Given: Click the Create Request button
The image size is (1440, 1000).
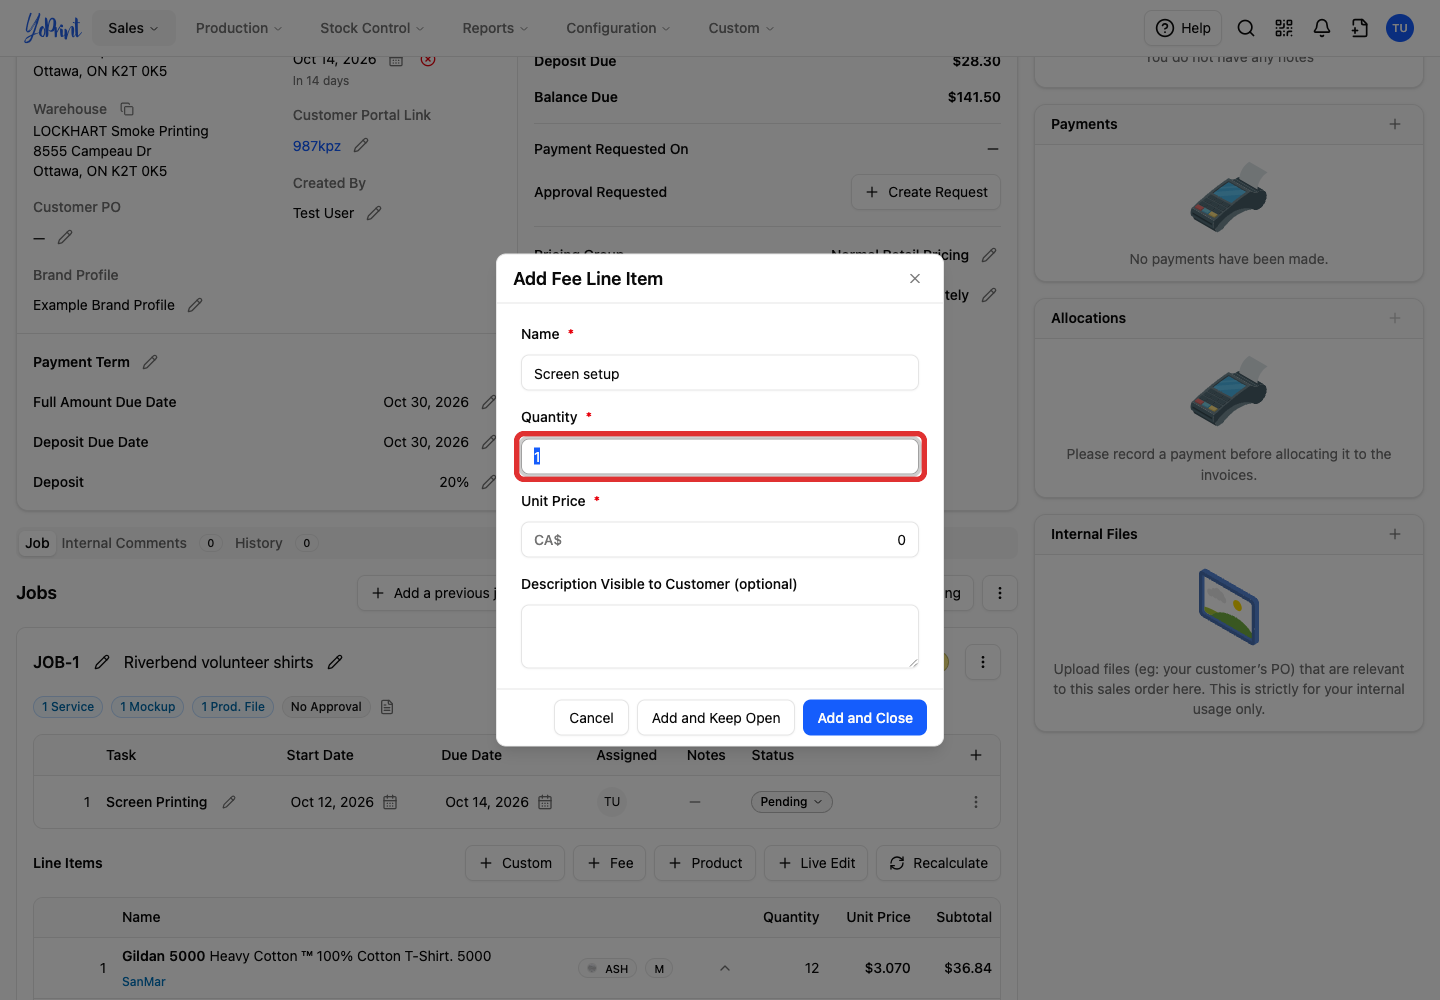Looking at the screenshot, I should click(926, 192).
